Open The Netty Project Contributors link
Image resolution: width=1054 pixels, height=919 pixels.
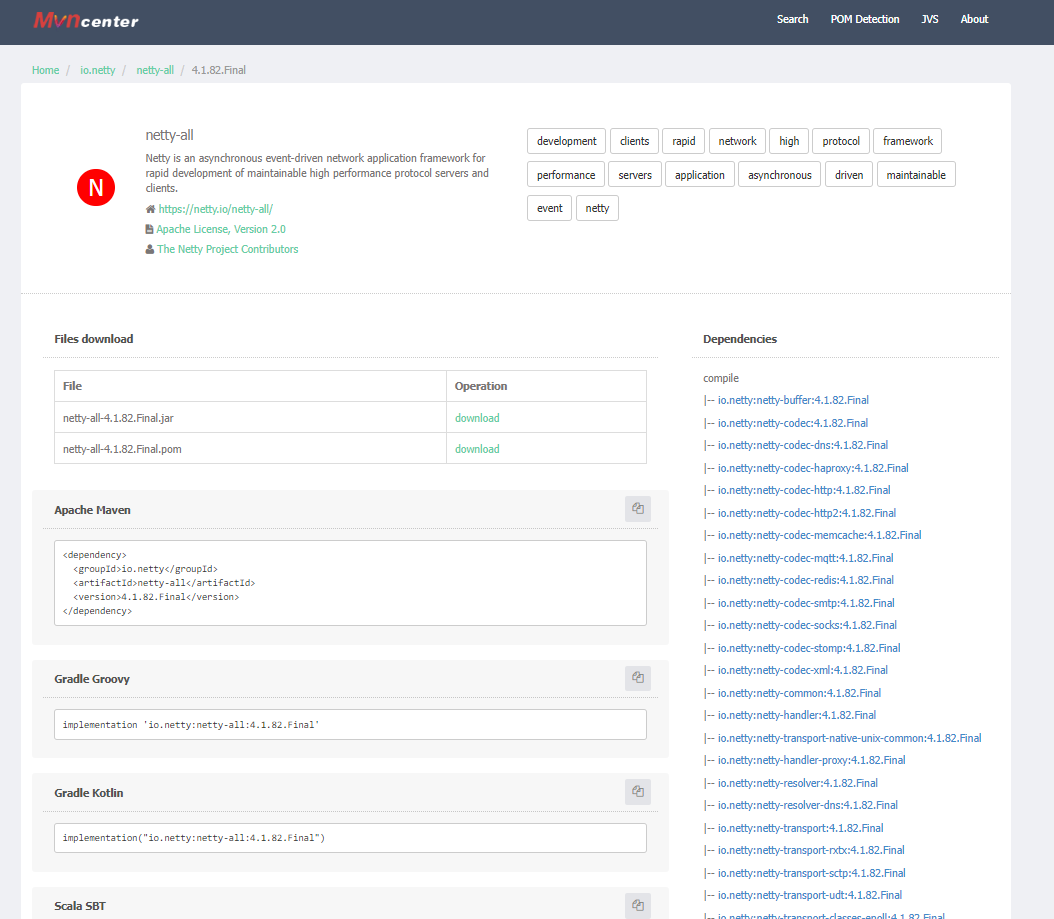point(227,249)
